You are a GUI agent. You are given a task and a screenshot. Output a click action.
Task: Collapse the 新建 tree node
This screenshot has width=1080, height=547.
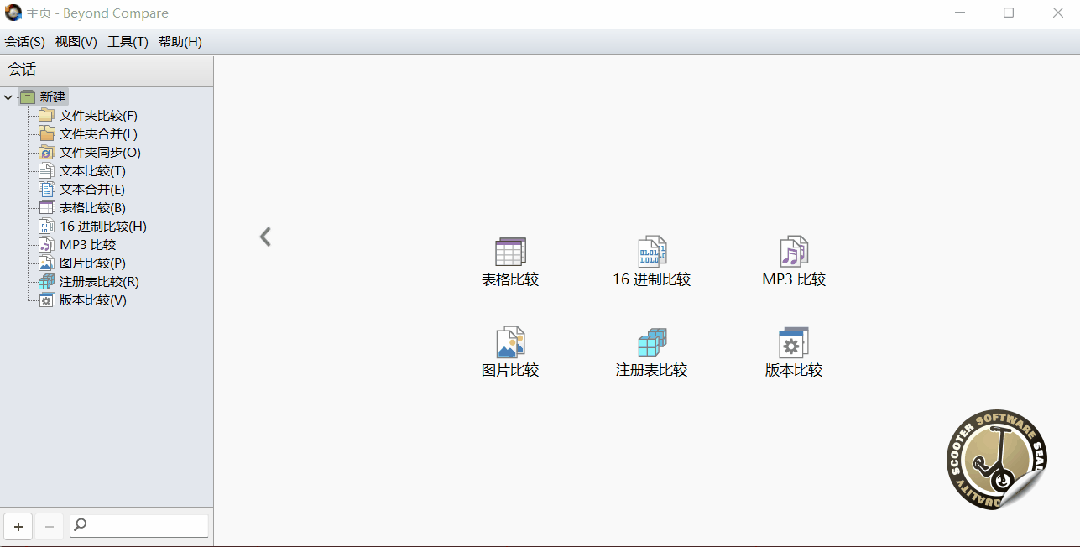(x=8, y=97)
